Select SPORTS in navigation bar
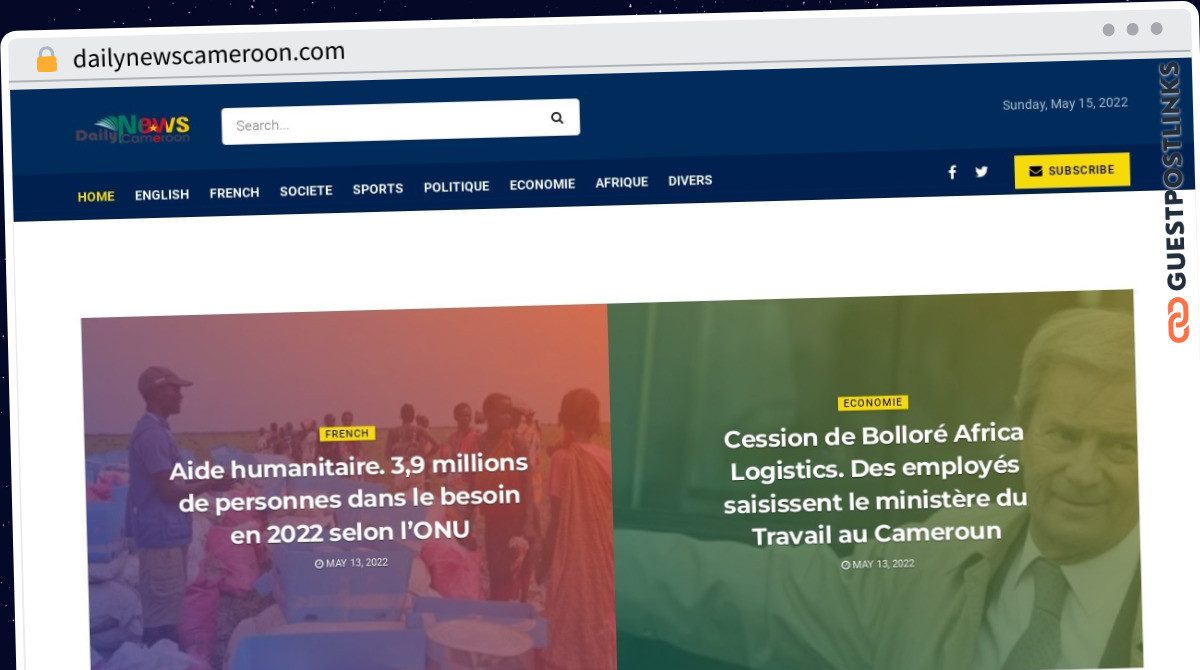Image resolution: width=1200 pixels, height=670 pixels. (x=378, y=189)
